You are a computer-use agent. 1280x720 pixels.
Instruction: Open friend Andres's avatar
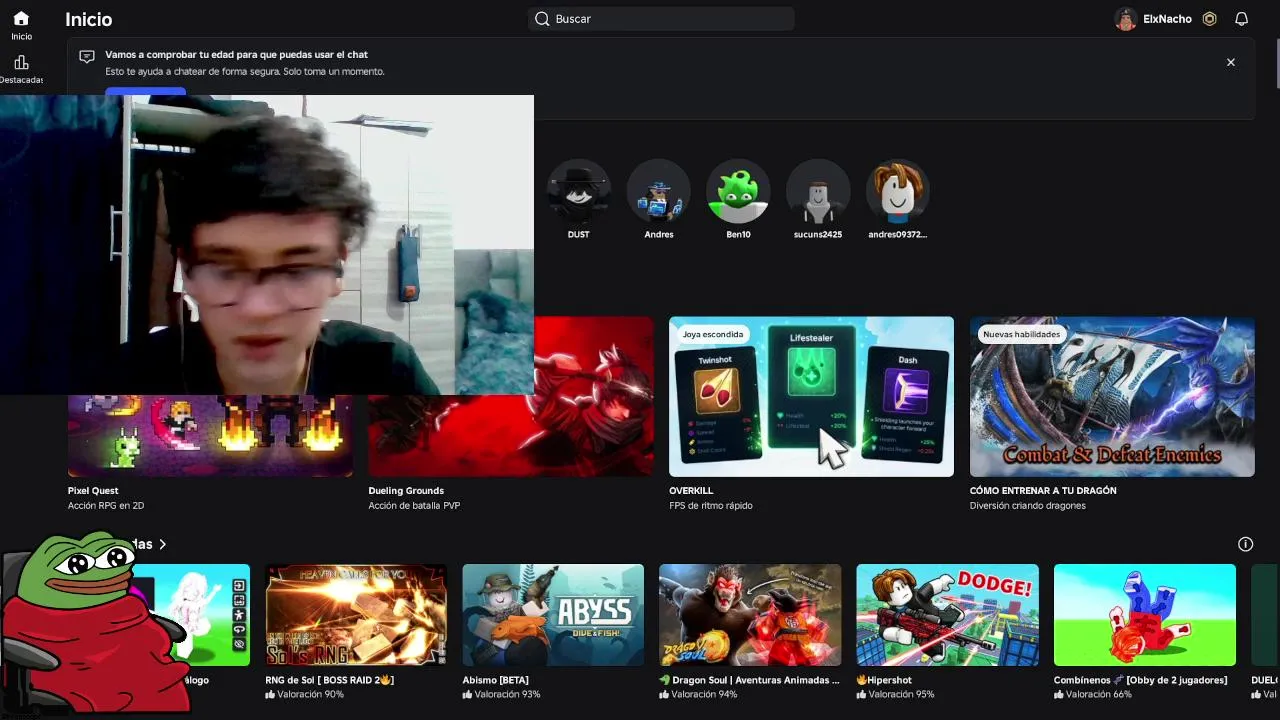click(x=658, y=191)
